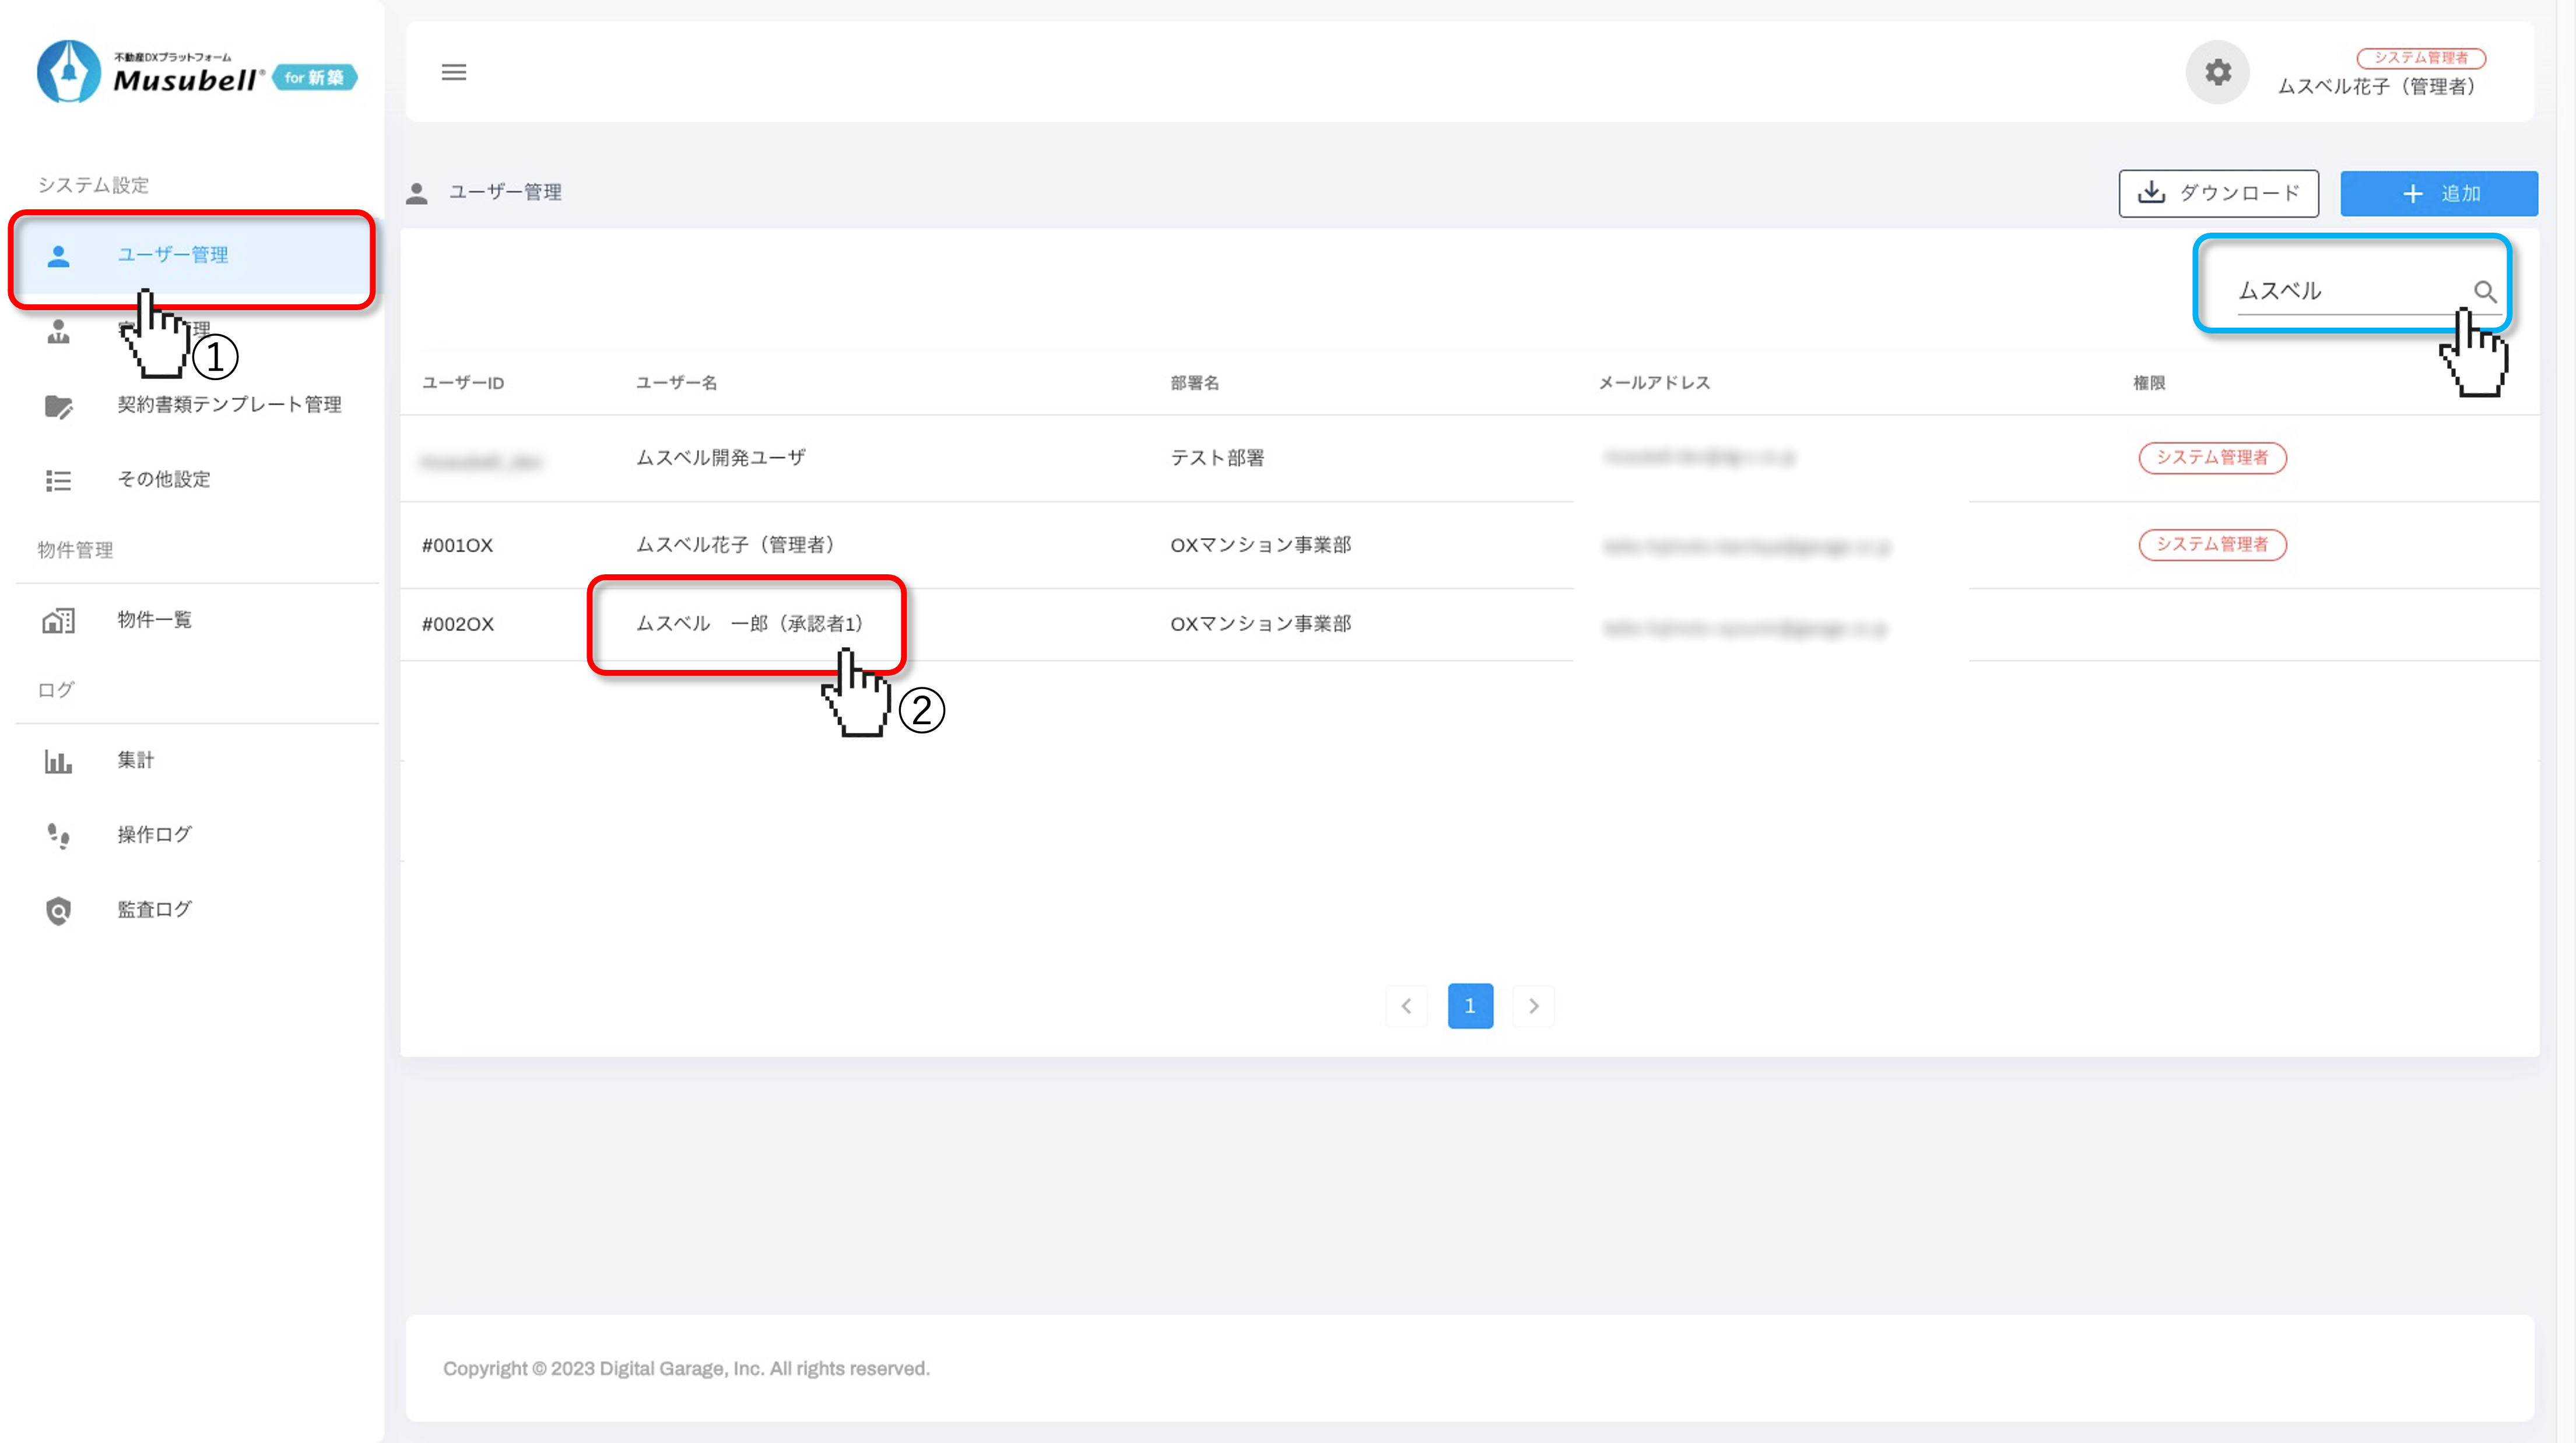Image resolution: width=2576 pixels, height=1443 pixels.
Task: Click the その他設定 list icon
Action: pyautogui.click(x=59, y=481)
